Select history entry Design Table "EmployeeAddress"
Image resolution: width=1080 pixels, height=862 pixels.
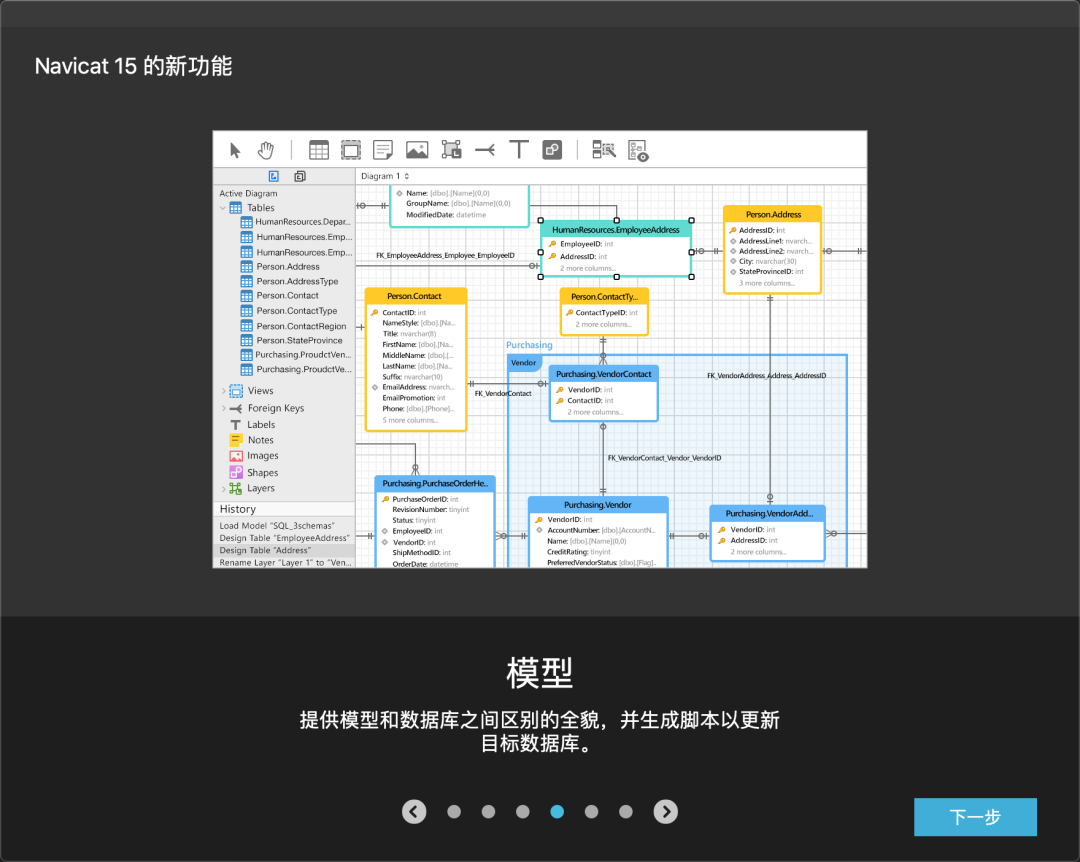[284, 538]
